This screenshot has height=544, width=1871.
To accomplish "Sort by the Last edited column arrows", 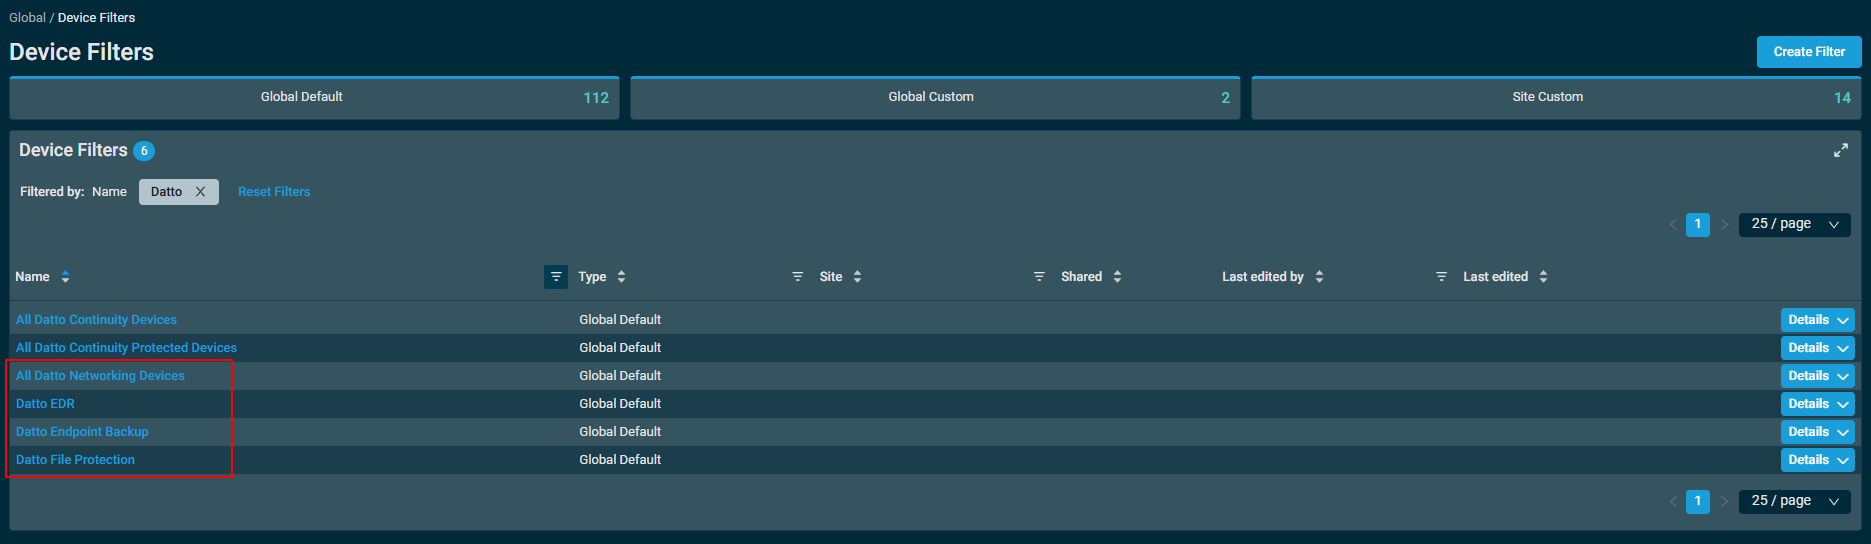I will click(x=1543, y=277).
